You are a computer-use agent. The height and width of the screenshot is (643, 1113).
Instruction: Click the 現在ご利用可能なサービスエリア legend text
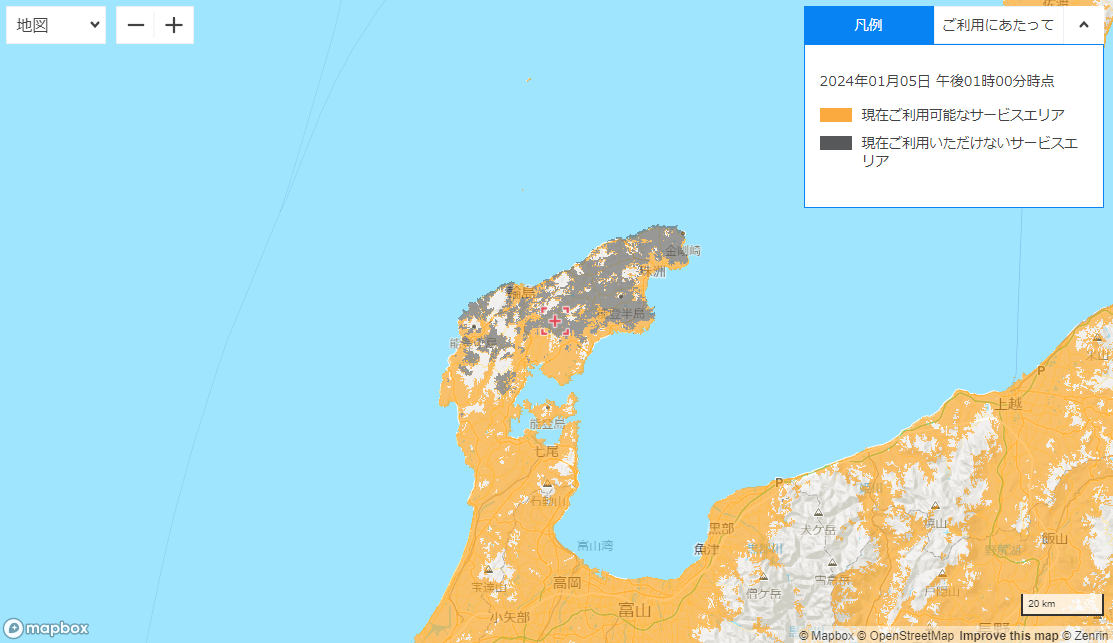tap(963, 115)
